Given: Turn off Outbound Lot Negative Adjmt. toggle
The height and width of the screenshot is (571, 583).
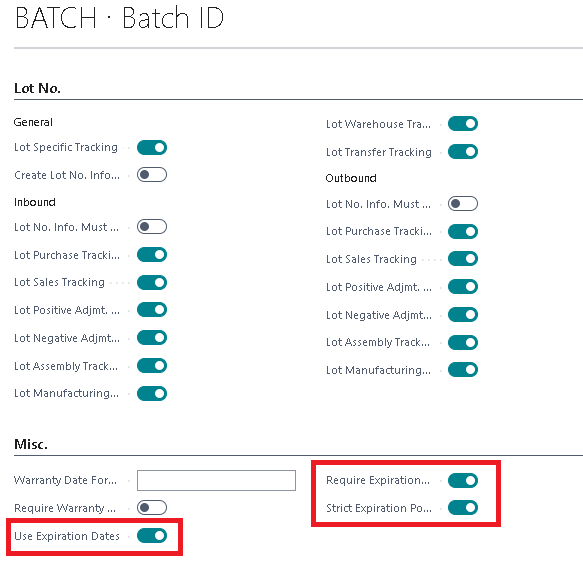Looking at the screenshot, I should pyautogui.click(x=463, y=315).
